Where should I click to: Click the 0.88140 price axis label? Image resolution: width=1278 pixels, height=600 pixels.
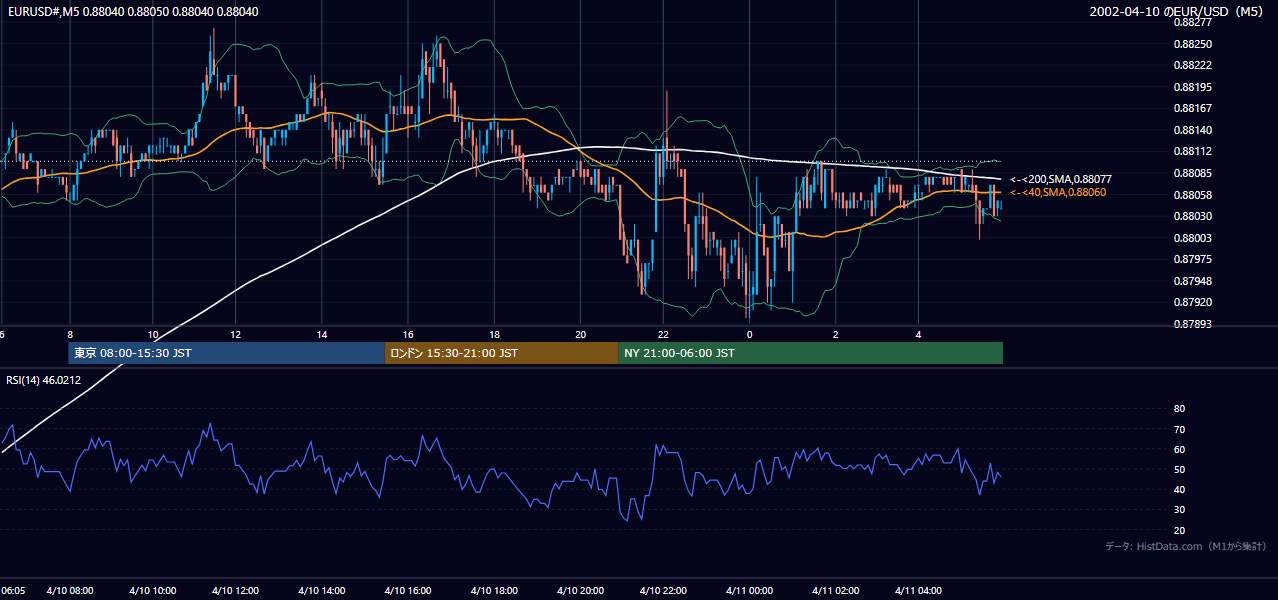point(1192,130)
